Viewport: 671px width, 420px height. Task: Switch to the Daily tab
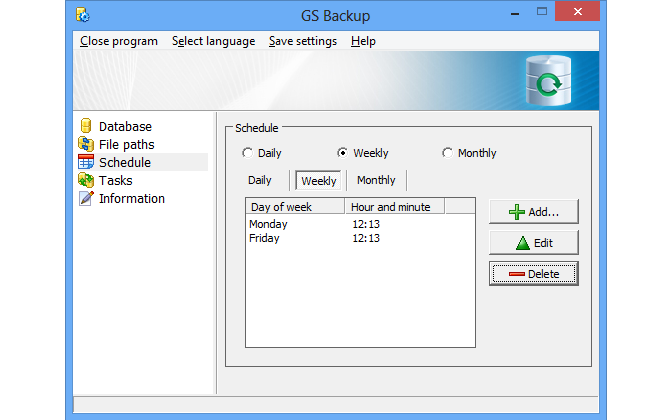click(x=260, y=181)
